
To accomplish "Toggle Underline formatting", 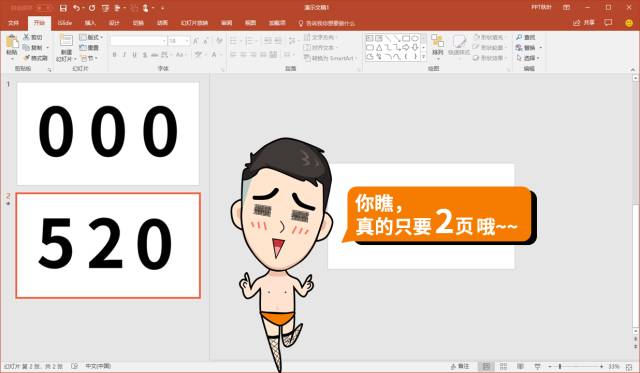I will [x=134, y=55].
